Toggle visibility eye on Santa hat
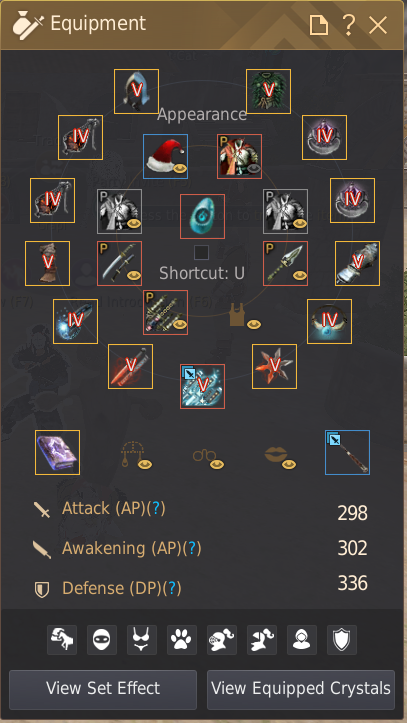The height and width of the screenshot is (723, 407). 180,168
